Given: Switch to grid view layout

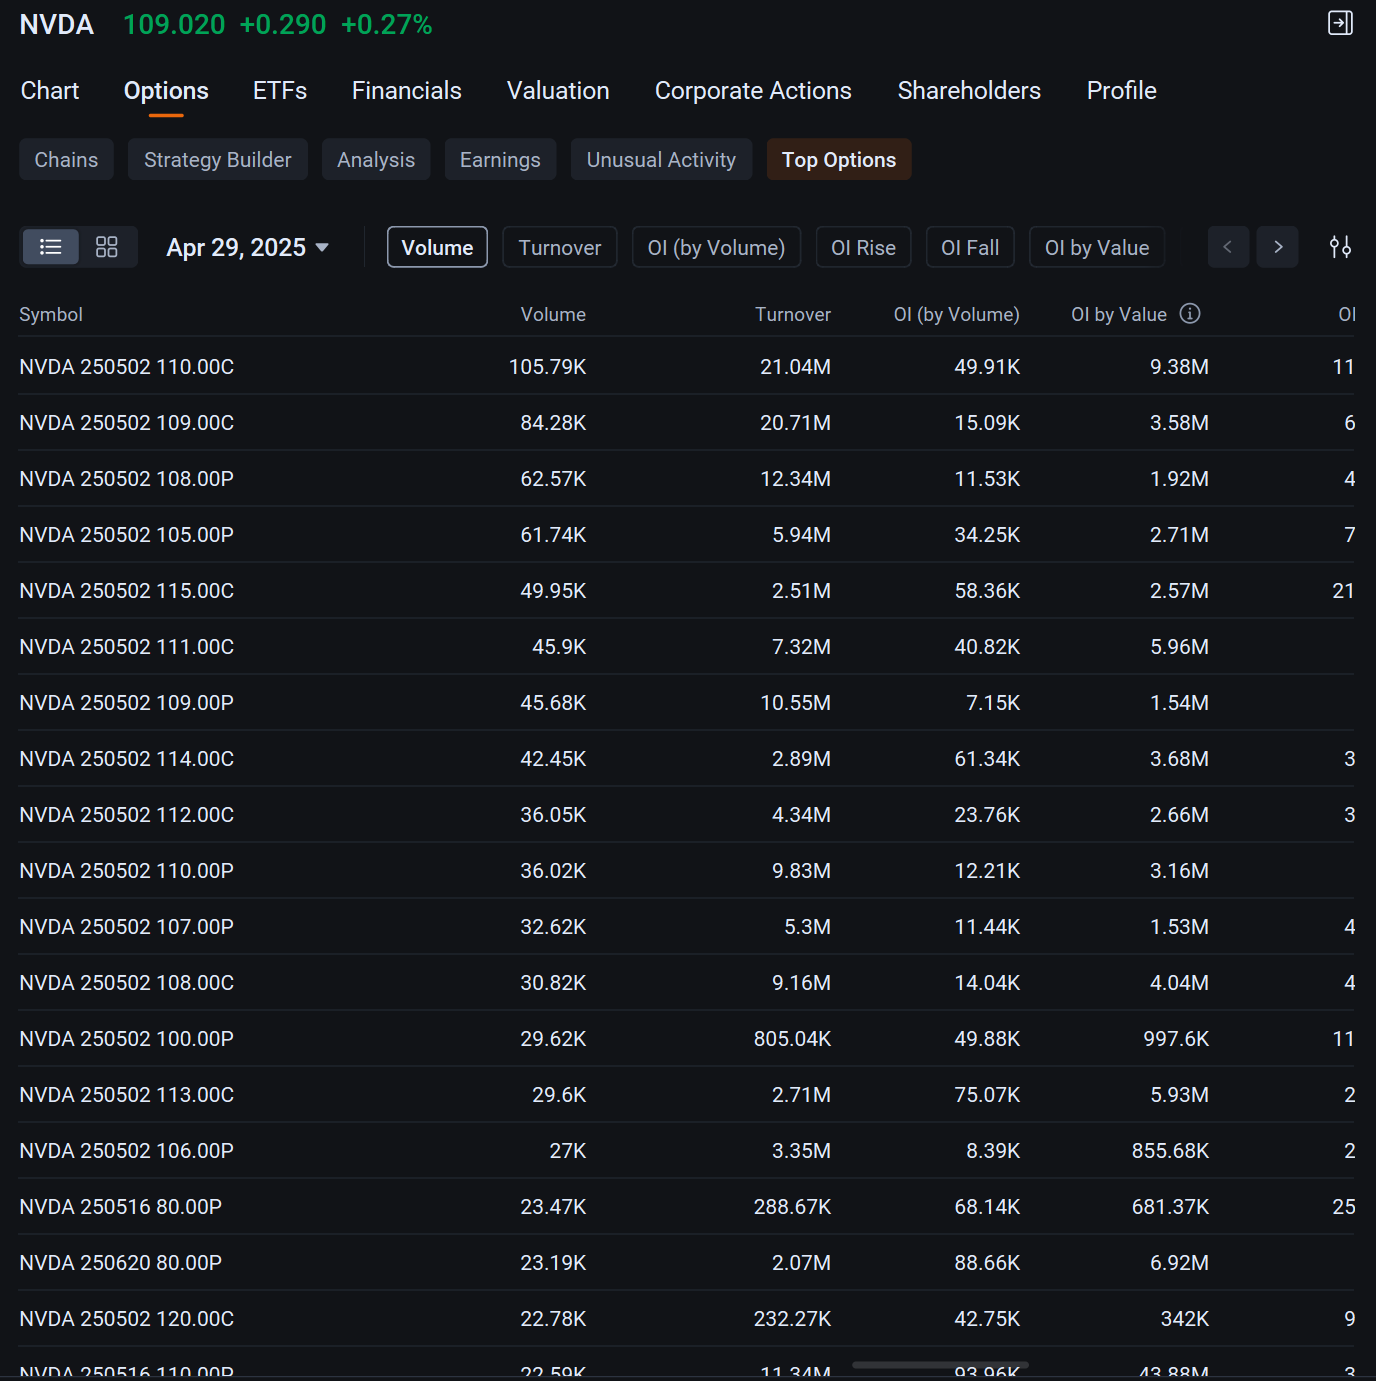Looking at the screenshot, I should [107, 247].
